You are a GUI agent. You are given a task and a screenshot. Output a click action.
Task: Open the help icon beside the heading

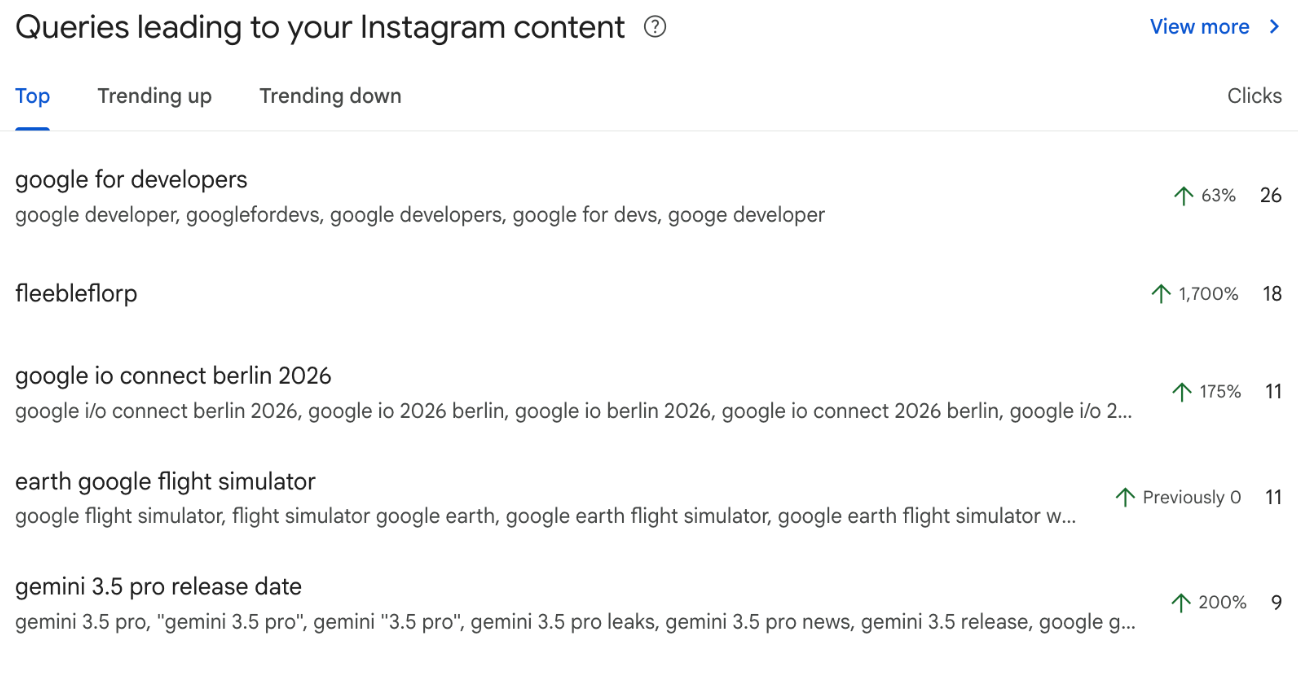click(x=655, y=27)
